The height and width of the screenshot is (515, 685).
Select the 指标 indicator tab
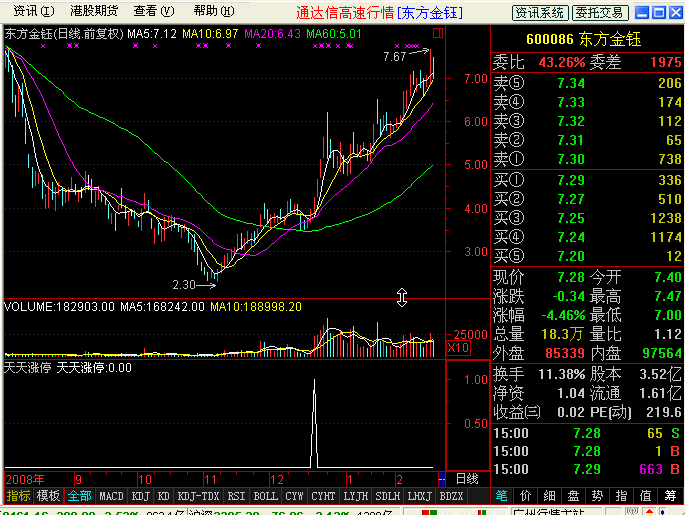18,496
